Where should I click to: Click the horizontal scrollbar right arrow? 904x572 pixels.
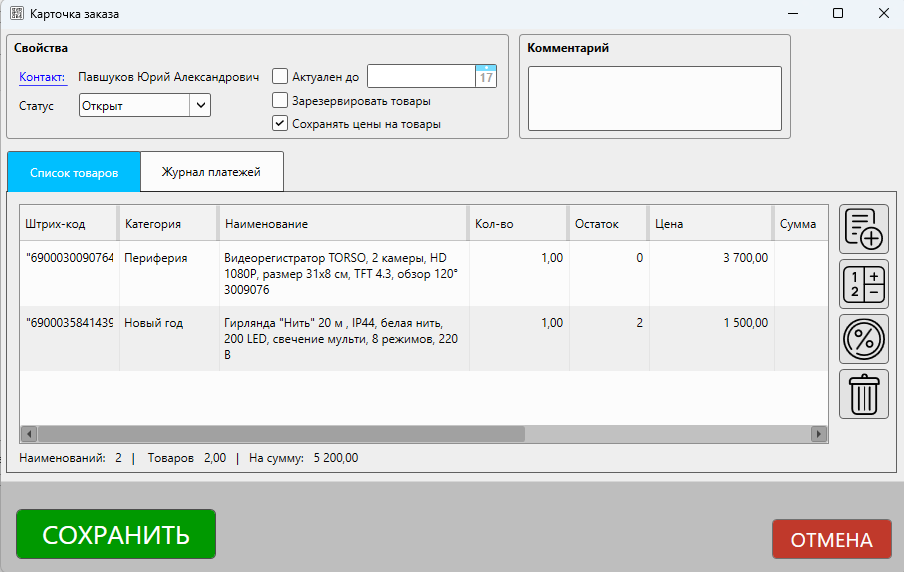pyautogui.click(x=819, y=434)
